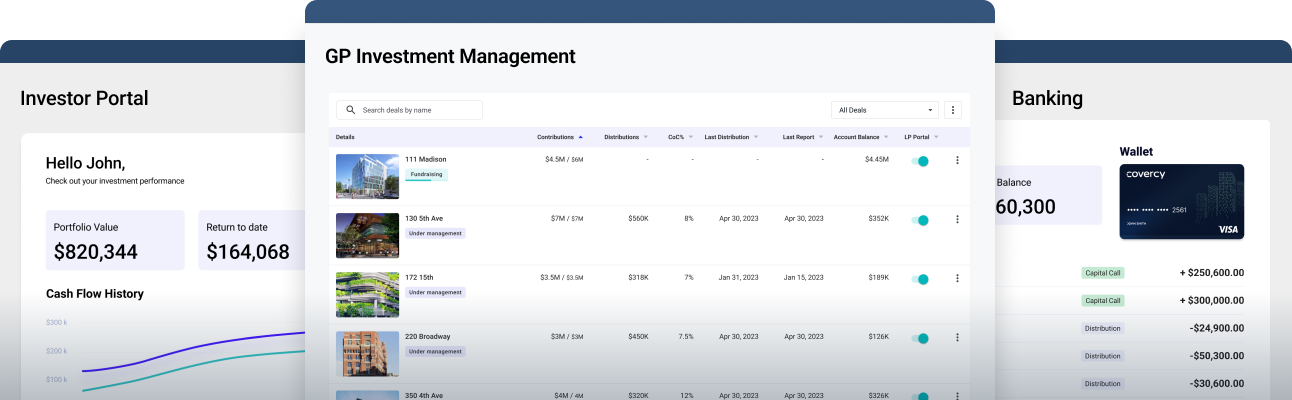Screen dimensions: 1292x400
Task: Toggle LP Portal switch for 130 5th Ave
Action: point(920,220)
